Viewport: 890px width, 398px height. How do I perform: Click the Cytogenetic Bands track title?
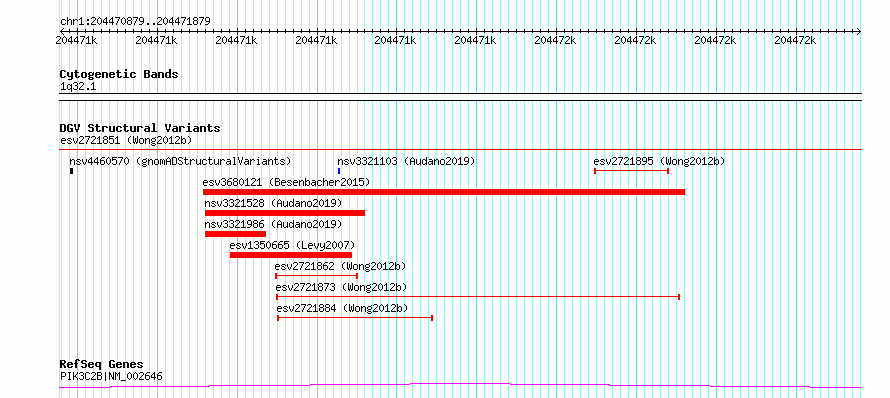coord(119,74)
